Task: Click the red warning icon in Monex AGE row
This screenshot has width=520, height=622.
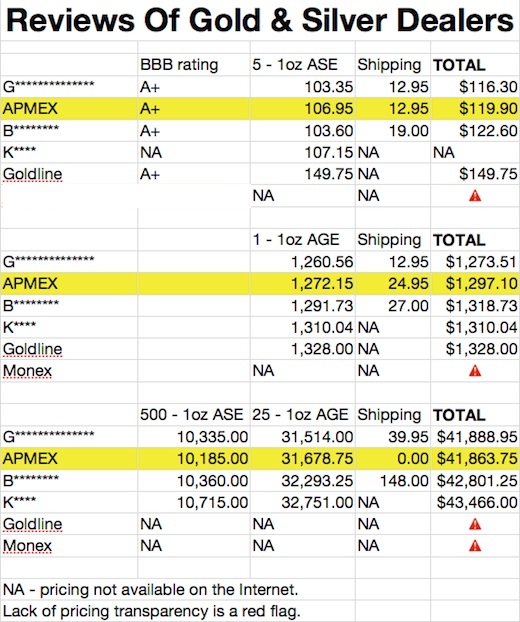Action: 475,371
